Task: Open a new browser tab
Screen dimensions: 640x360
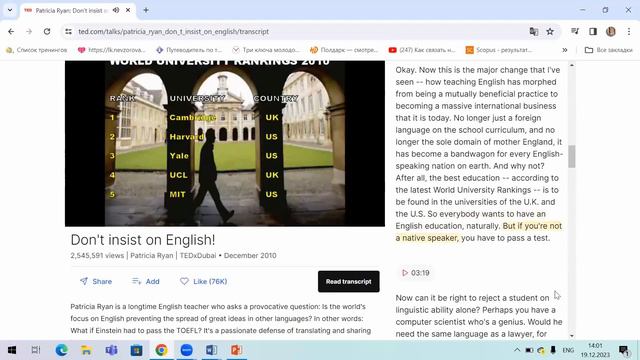Action: (146, 10)
